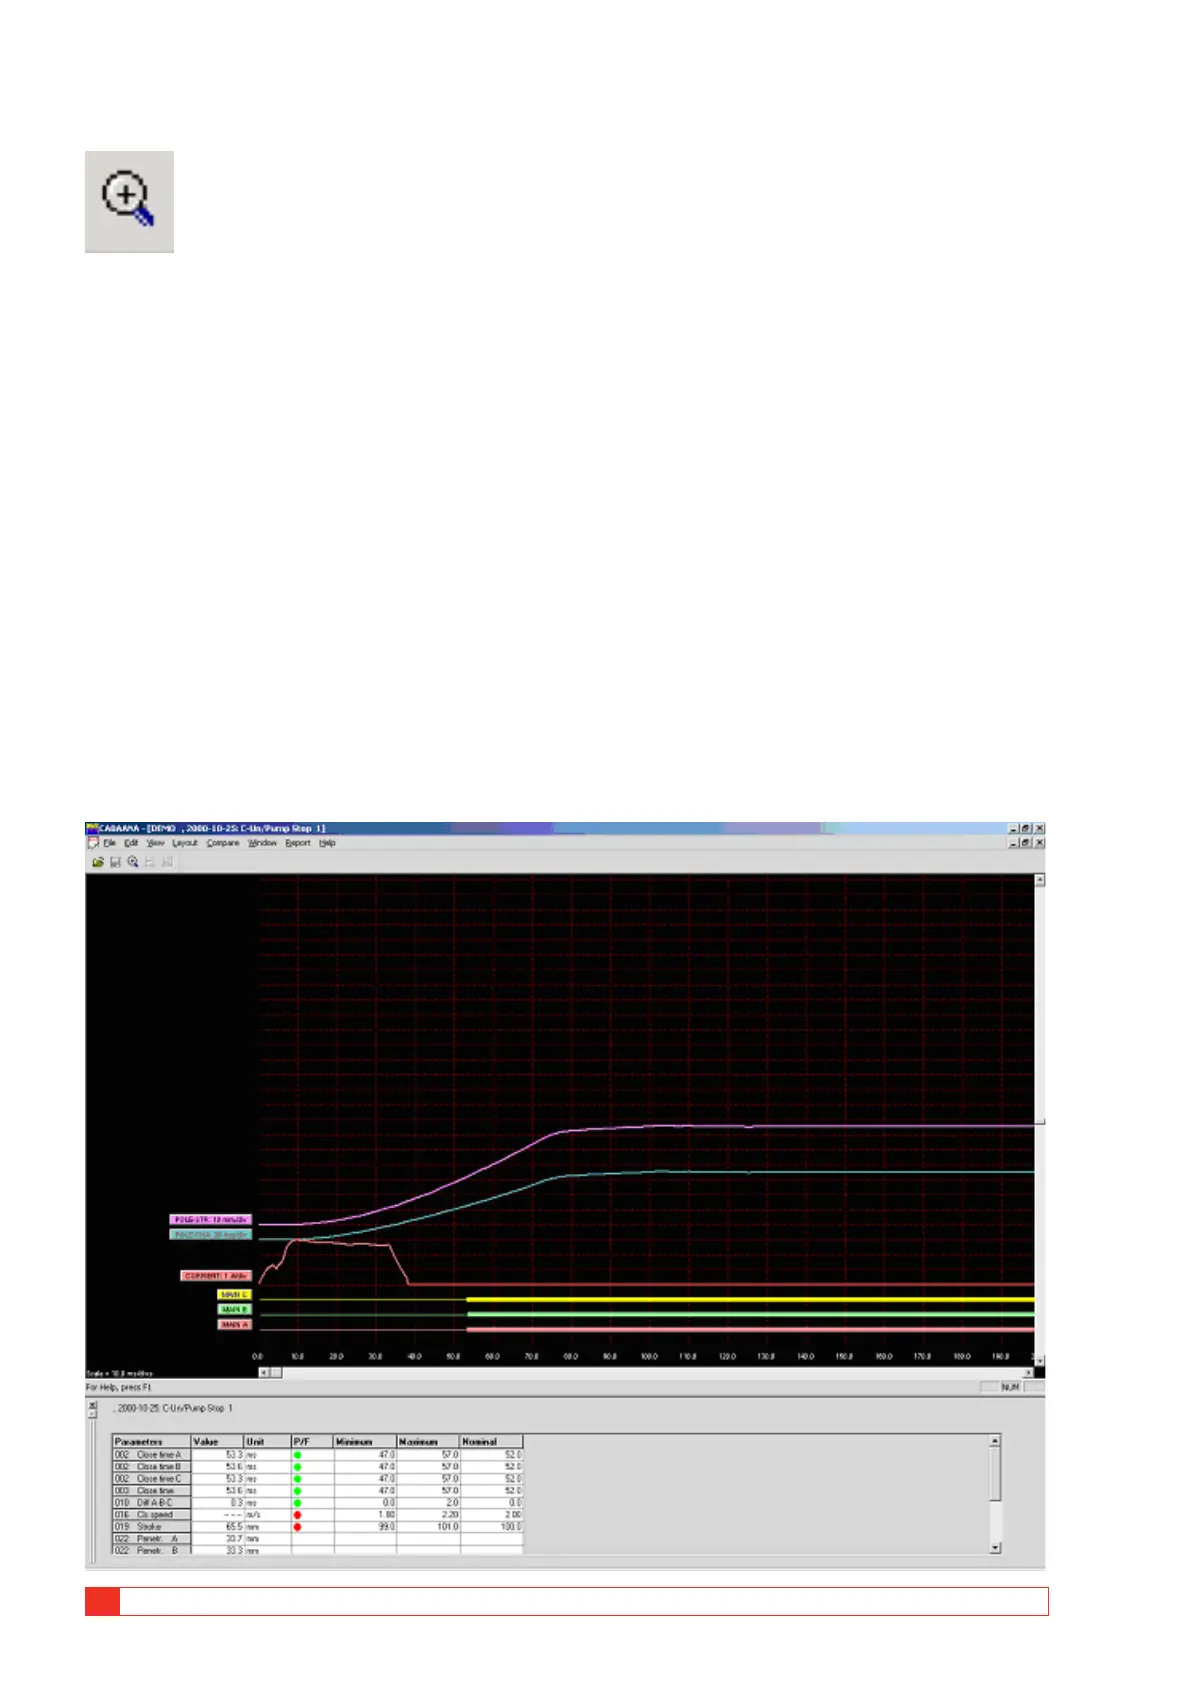Select the pink POLE-STR trace label
Screen dimensions: 1191x1684
pos(210,1220)
